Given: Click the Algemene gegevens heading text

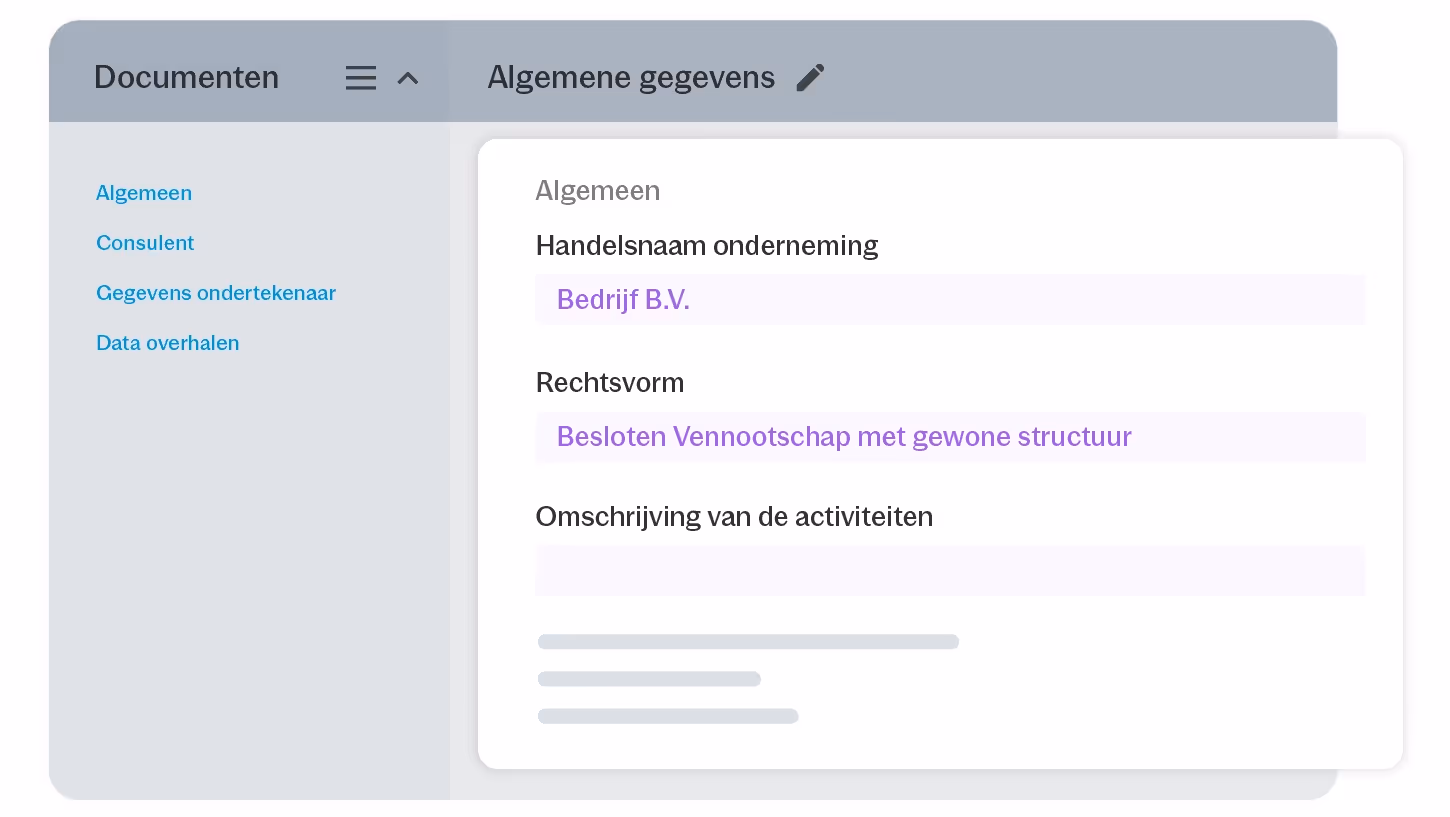Looking at the screenshot, I should coord(631,78).
